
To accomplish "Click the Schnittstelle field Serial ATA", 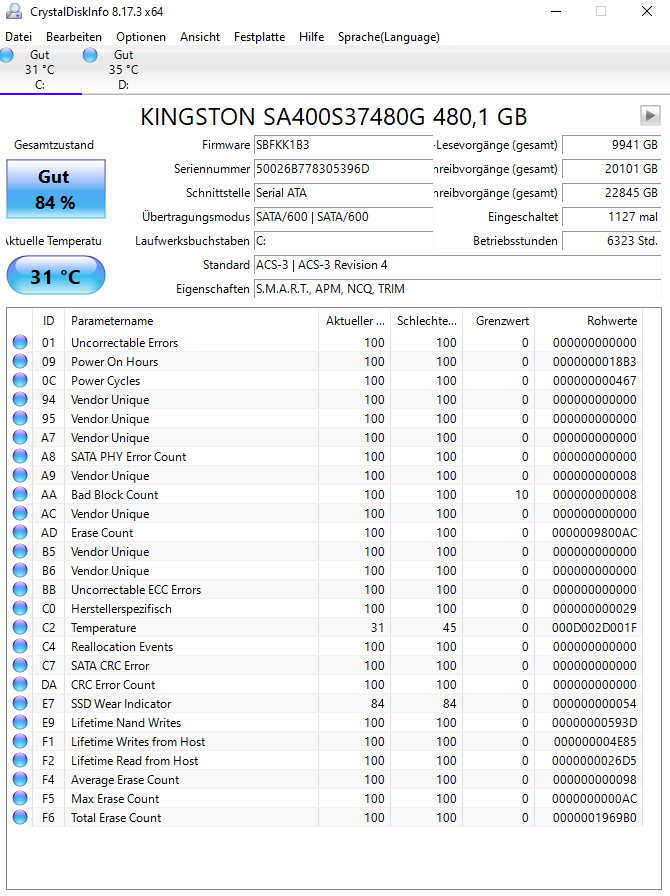I will point(343,193).
